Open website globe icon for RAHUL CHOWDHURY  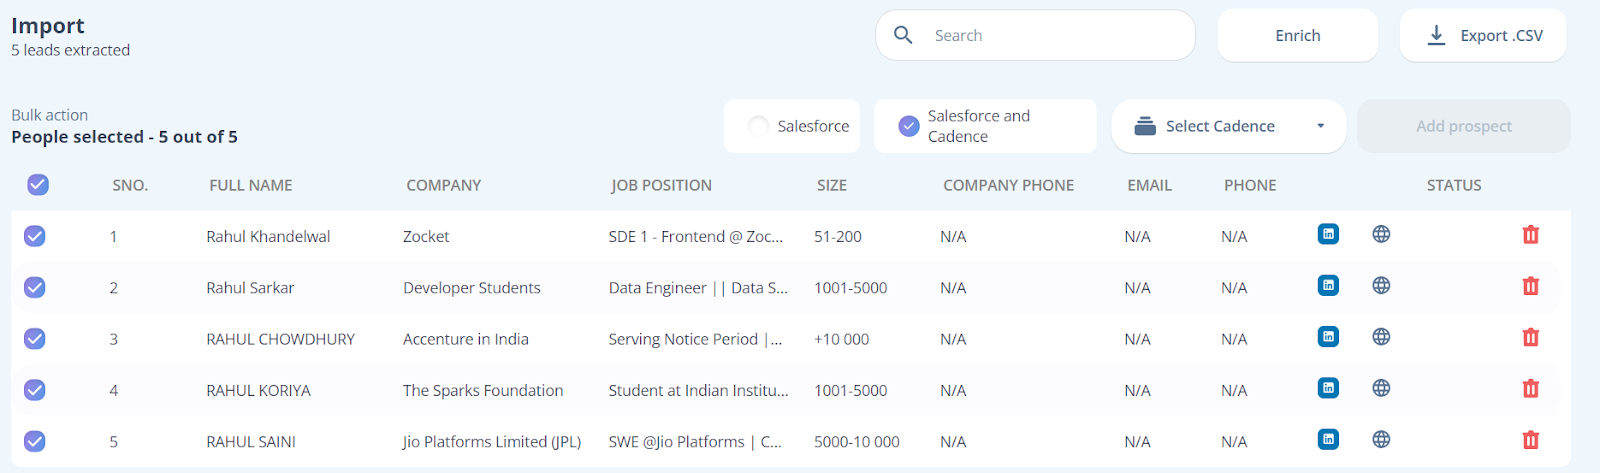pos(1381,337)
